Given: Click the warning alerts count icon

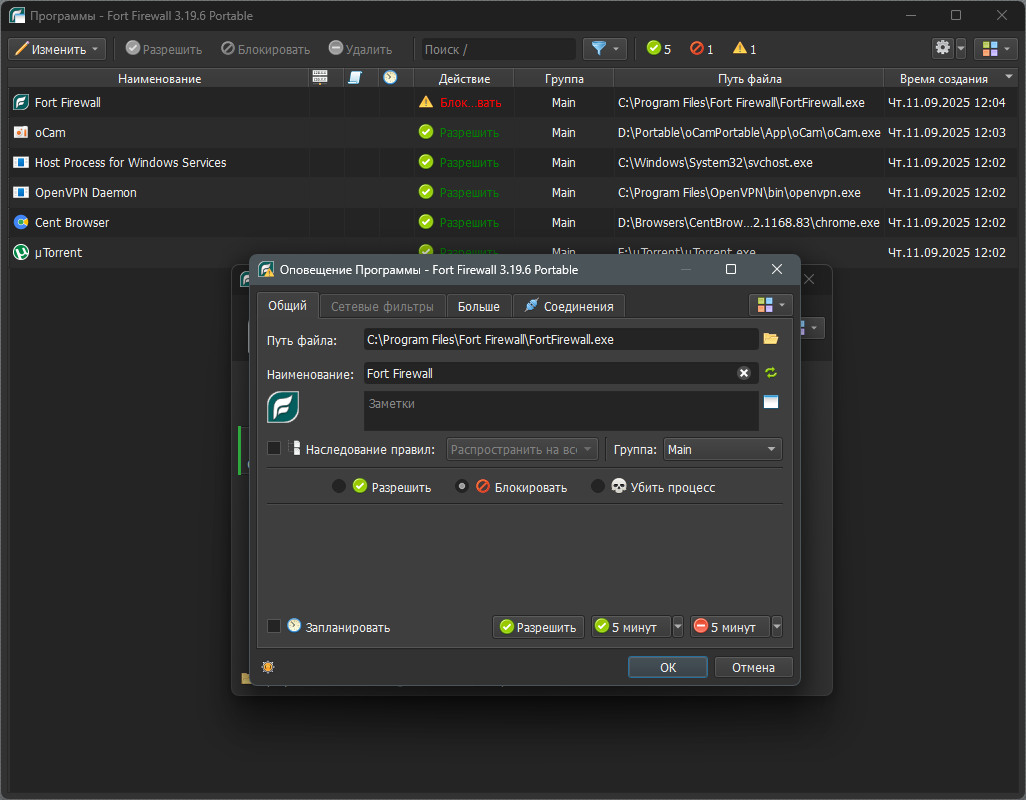Looking at the screenshot, I should pos(739,48).
